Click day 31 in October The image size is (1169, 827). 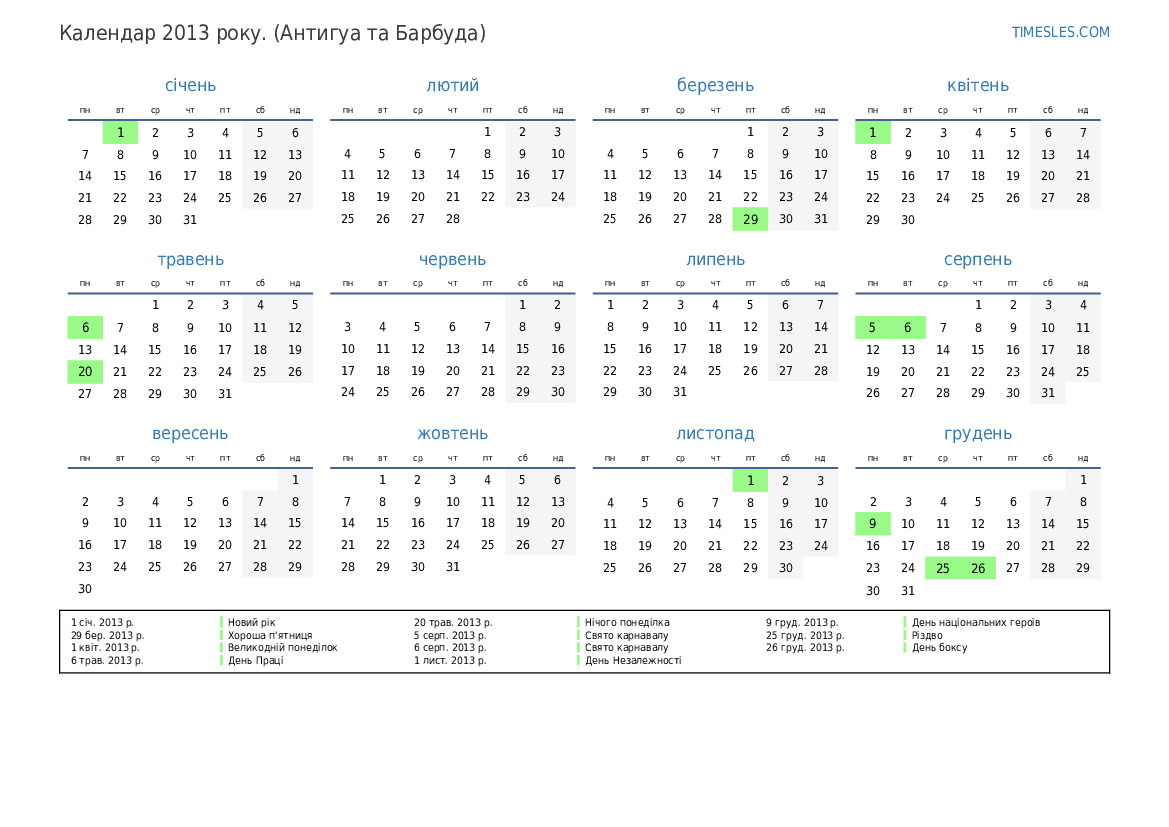click(x=453, y=567)
